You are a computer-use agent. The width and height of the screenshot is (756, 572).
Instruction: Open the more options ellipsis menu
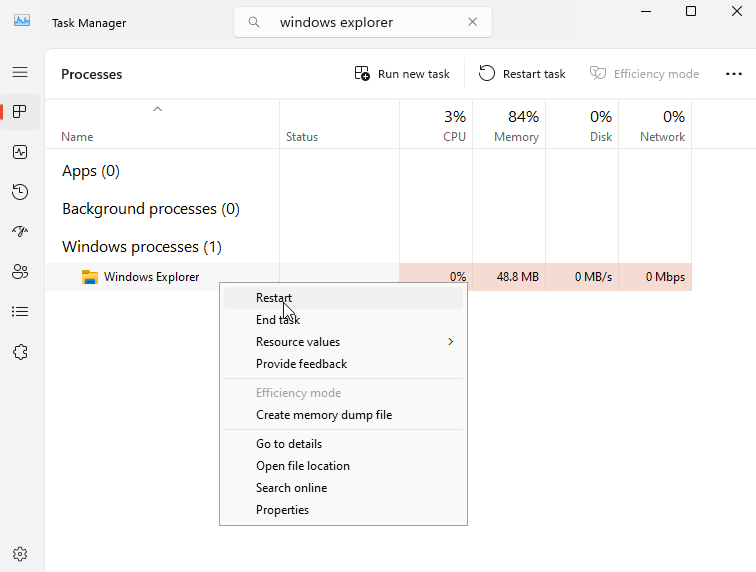point(734,74)
